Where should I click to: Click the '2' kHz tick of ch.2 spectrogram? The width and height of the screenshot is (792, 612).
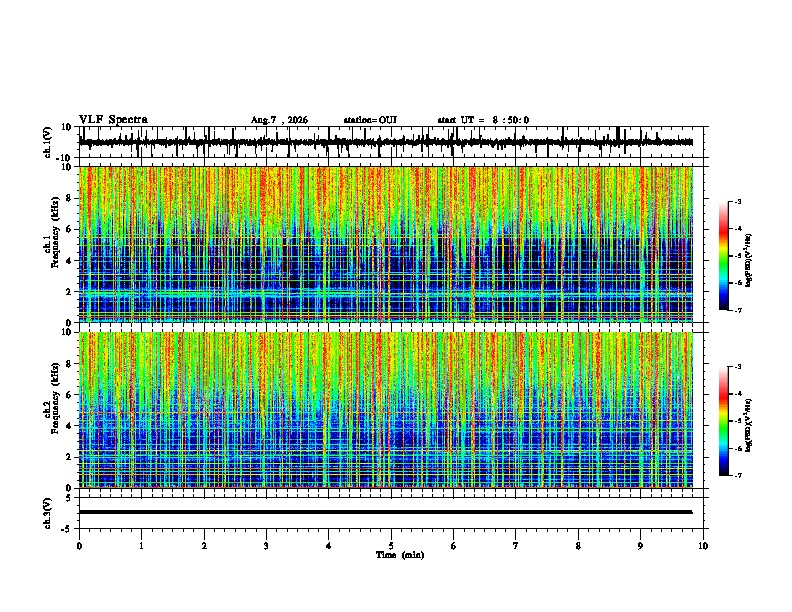tap(70, 457)
